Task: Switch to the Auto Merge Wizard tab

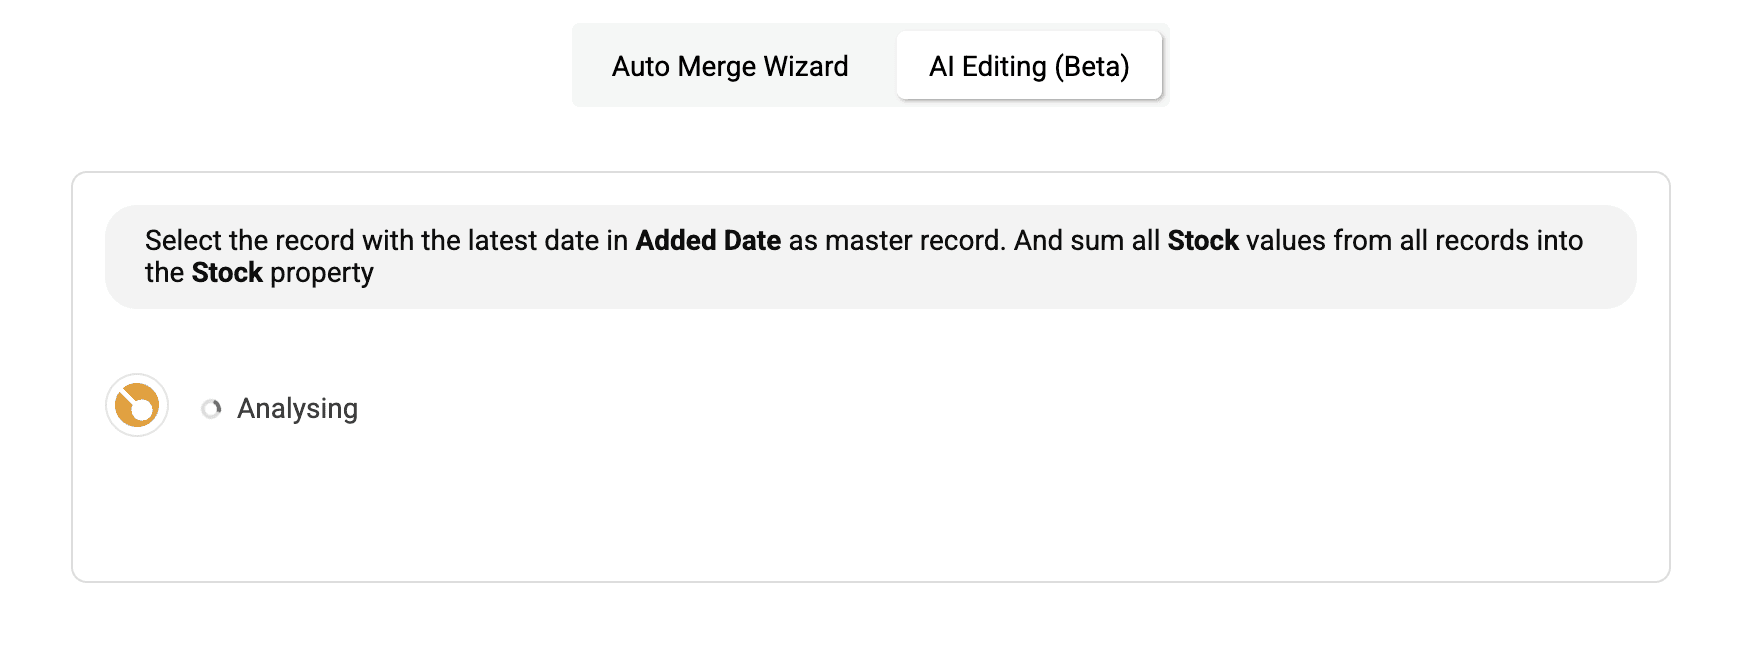Action: 729,66
